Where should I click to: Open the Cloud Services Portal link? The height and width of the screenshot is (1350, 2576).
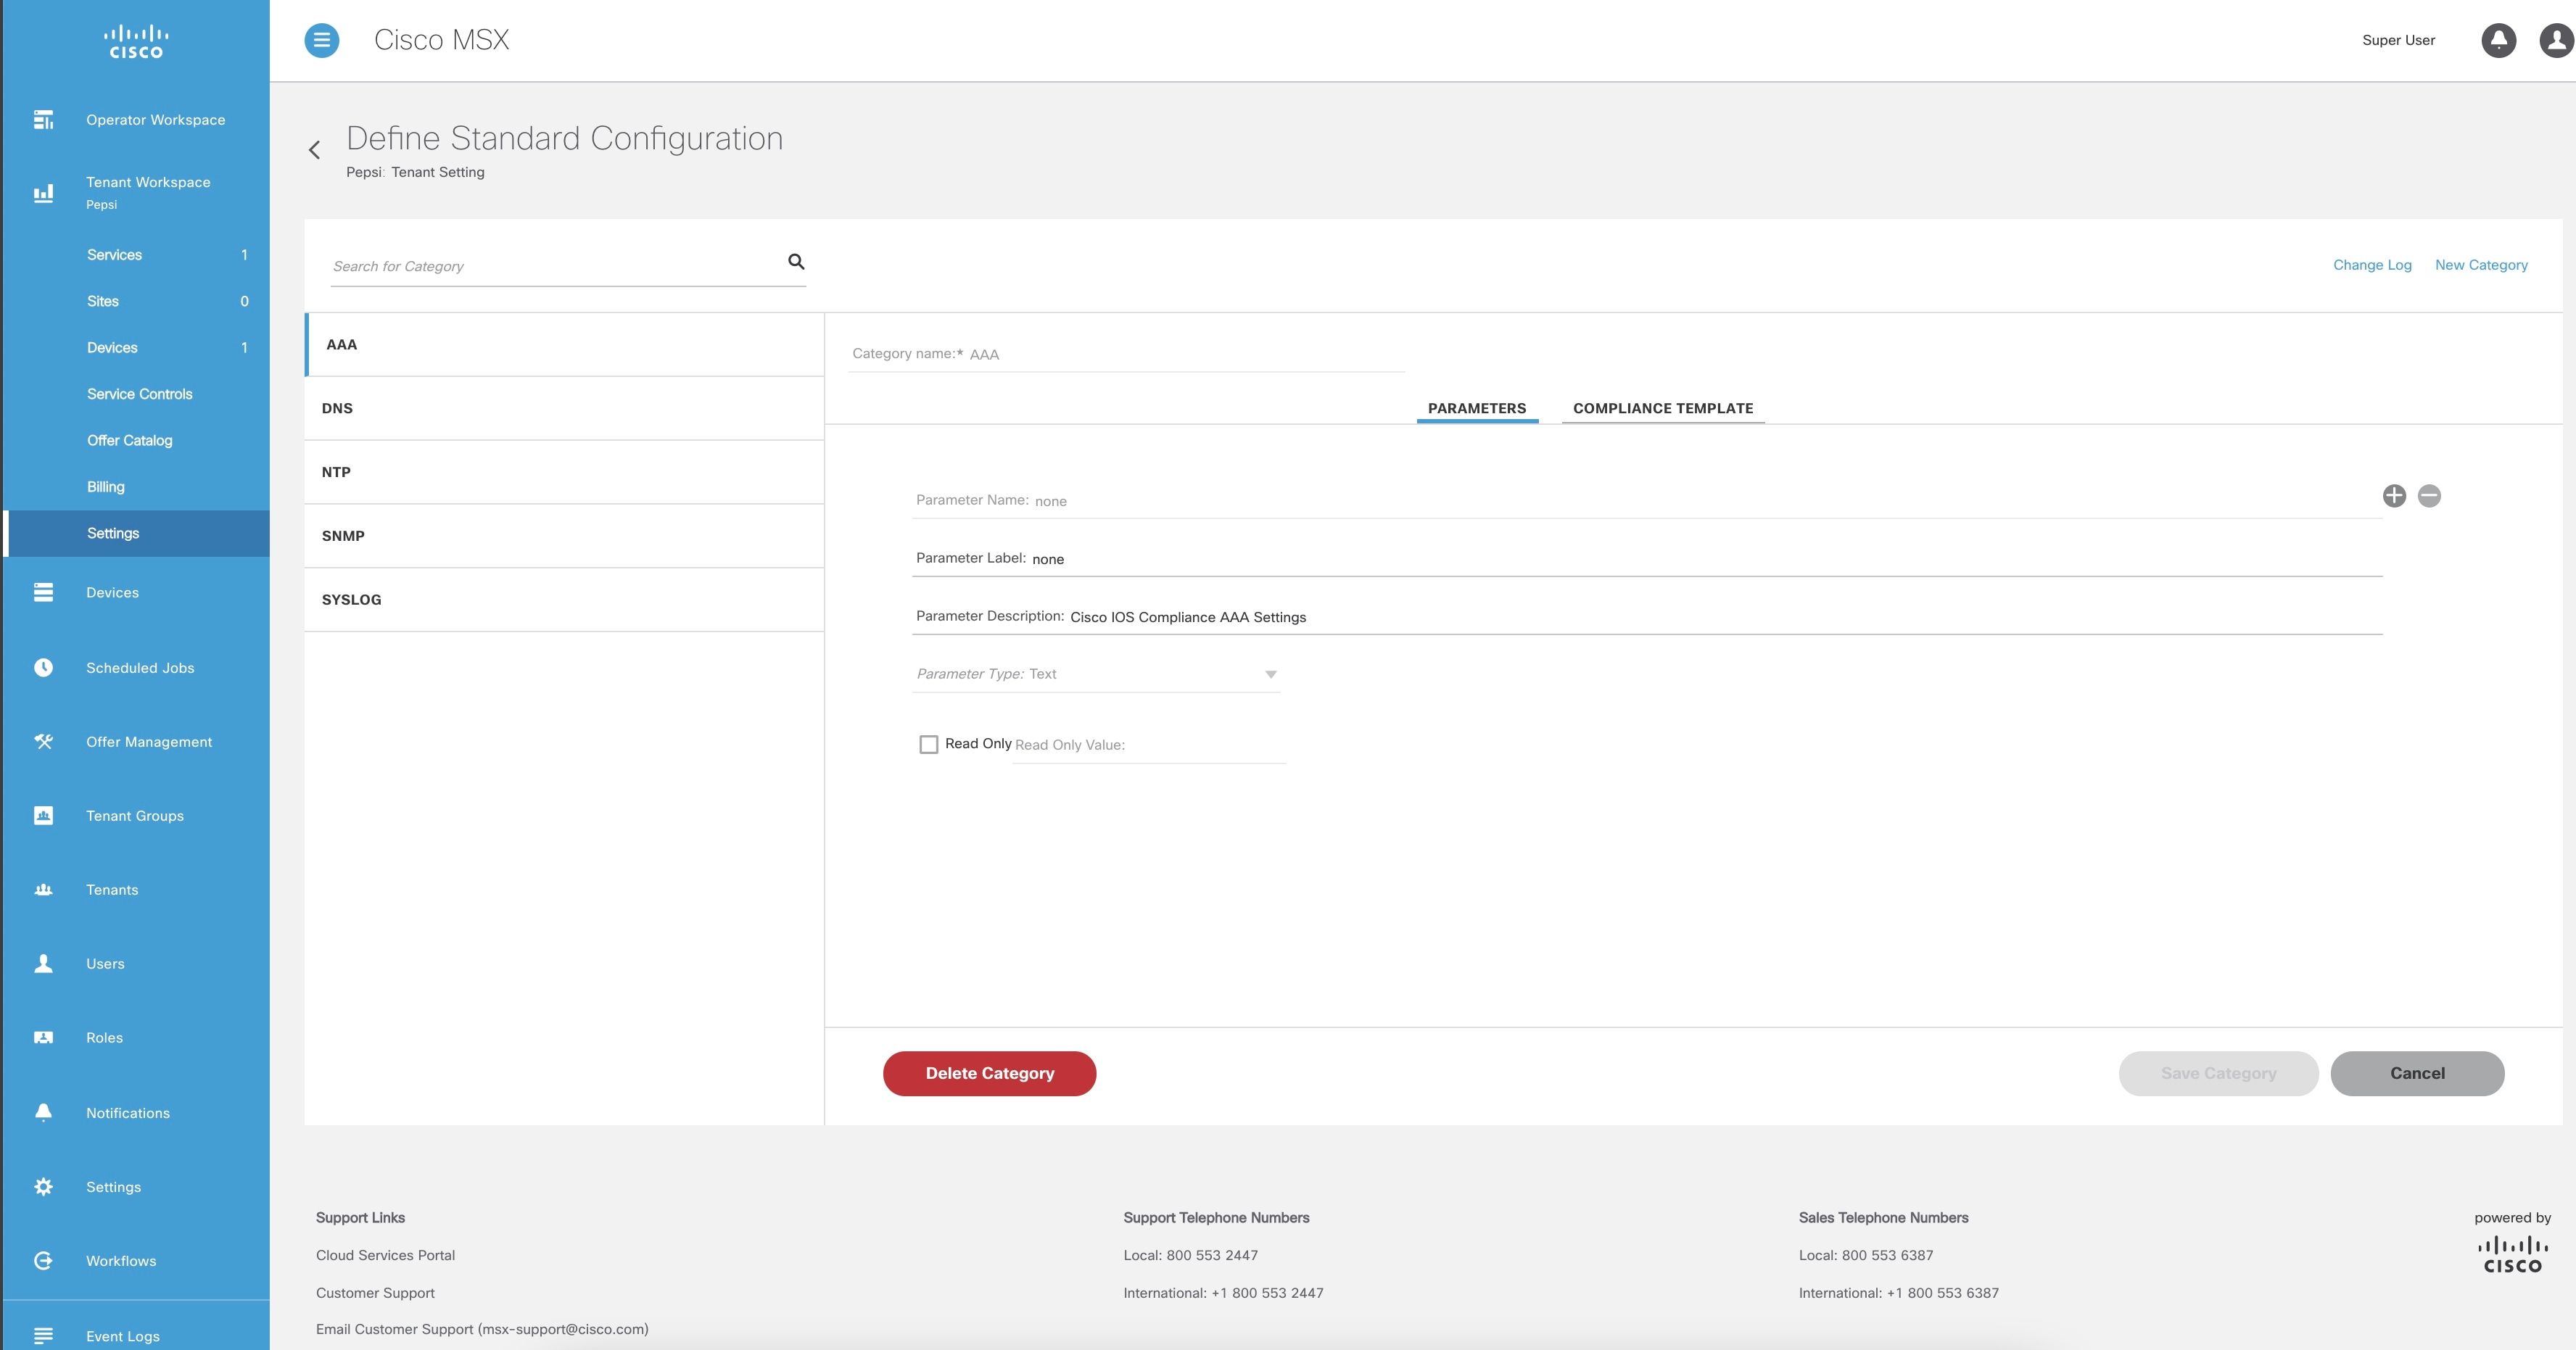[x=385, y=1255]
